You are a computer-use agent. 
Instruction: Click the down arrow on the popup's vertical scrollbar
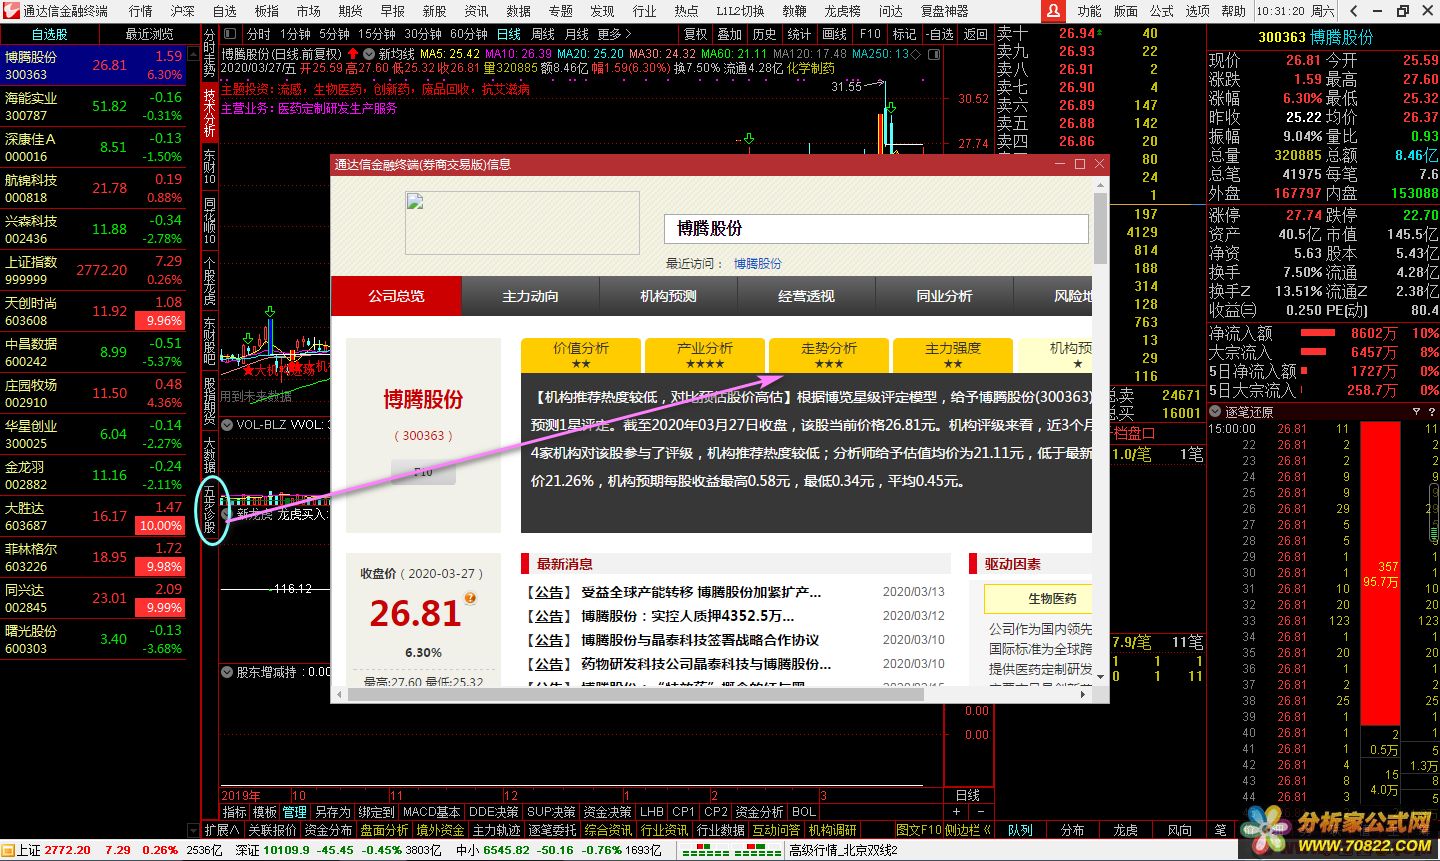(1101, 677)
